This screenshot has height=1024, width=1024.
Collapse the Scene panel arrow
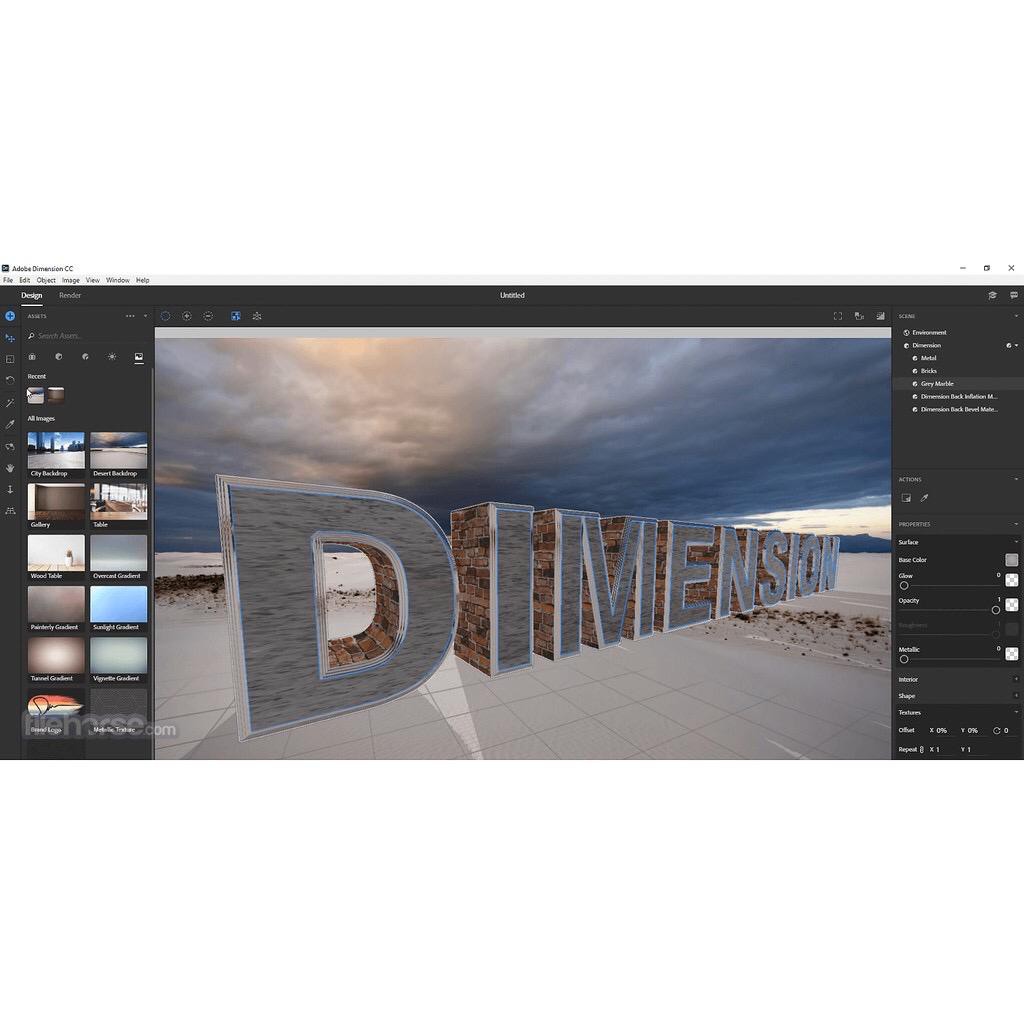pos(1016,316)
